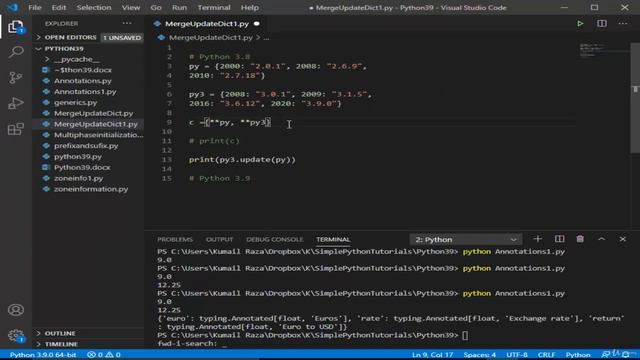
Task: Open Multiphaseinitializatio... file in explorer
Action: [x=98, y=135]
